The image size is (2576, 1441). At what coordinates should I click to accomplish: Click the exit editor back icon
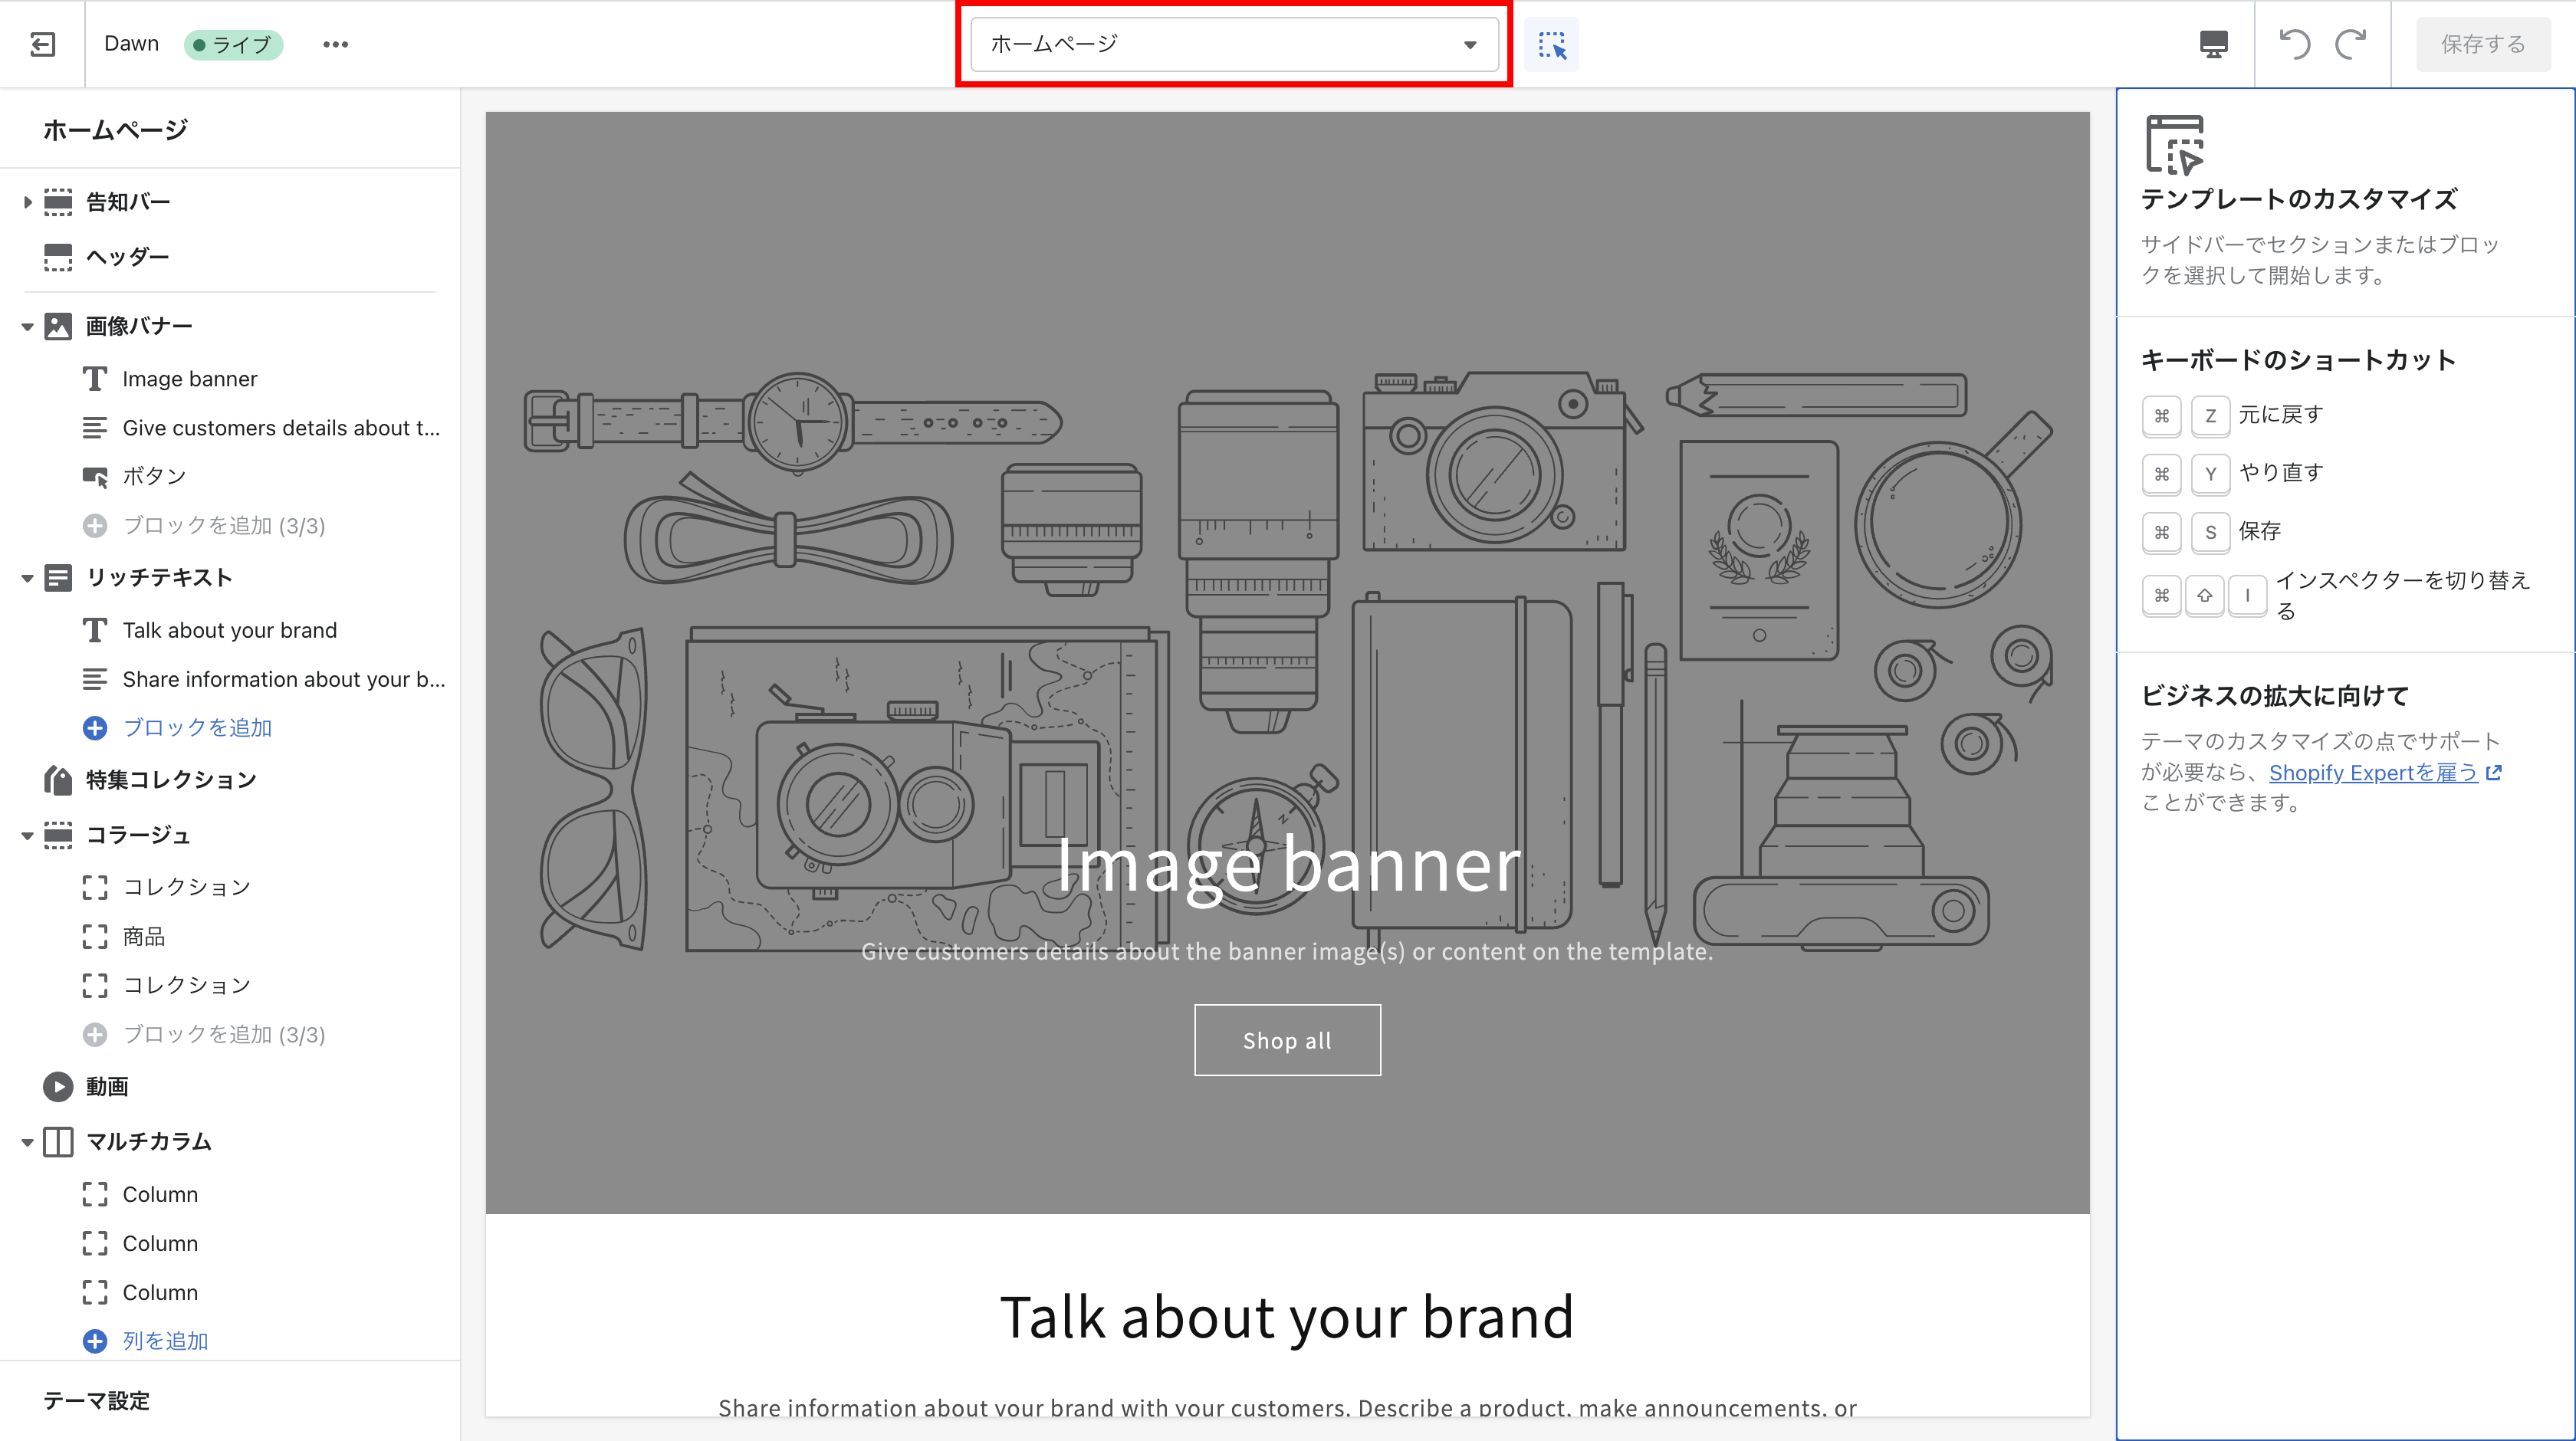click(x=42, y=44)
